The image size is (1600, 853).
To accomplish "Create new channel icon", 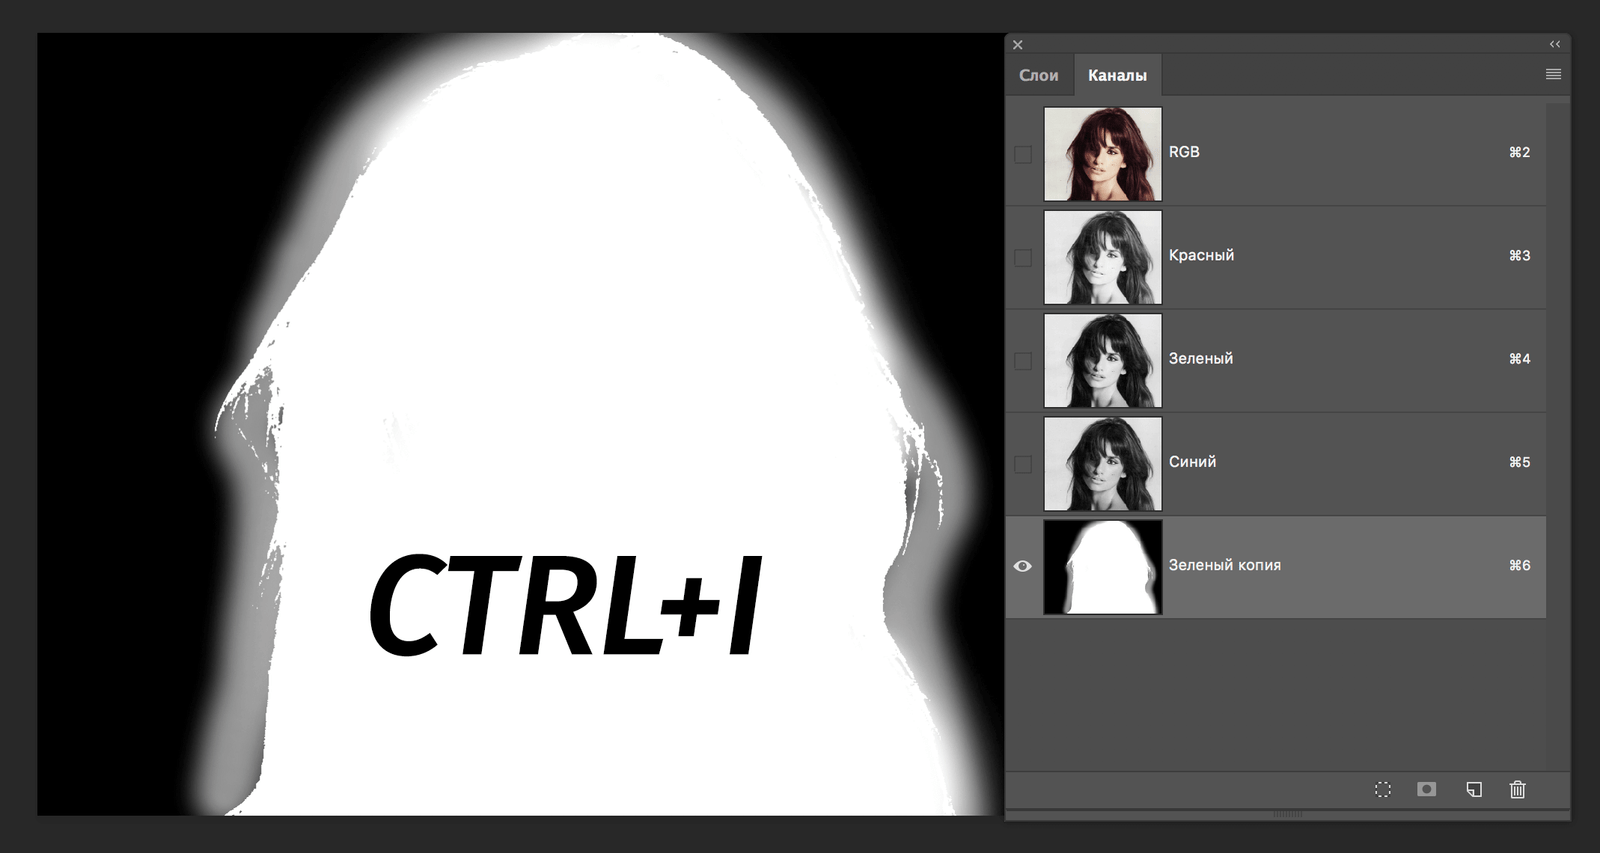I will 1473,790.
